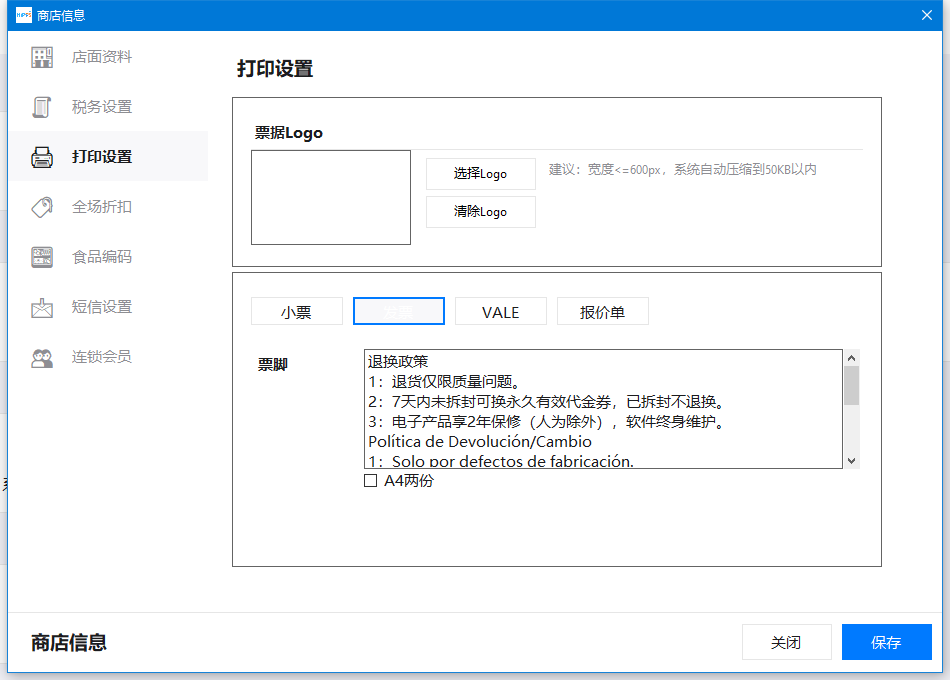
Task: Click the 连锁会员 people icon
Action: pos(42,358)
